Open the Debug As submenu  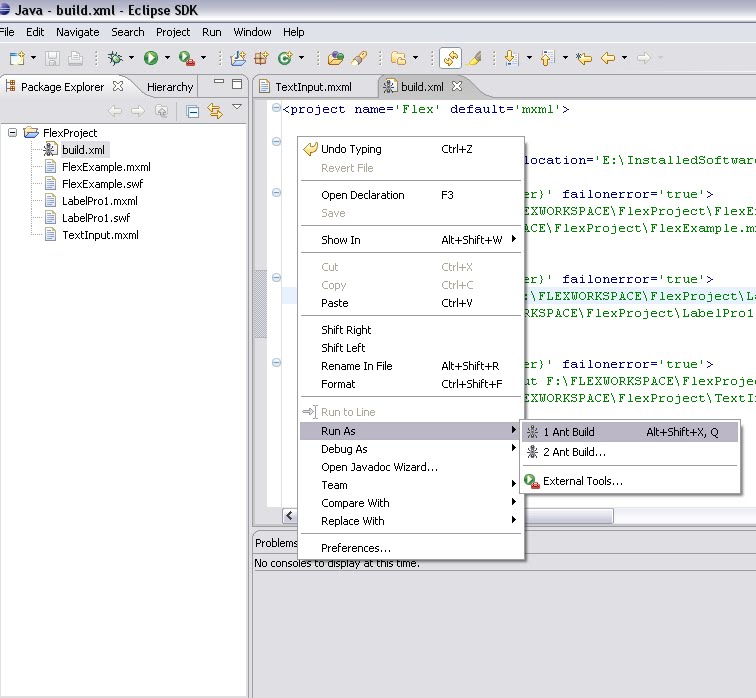click(411, 449)
